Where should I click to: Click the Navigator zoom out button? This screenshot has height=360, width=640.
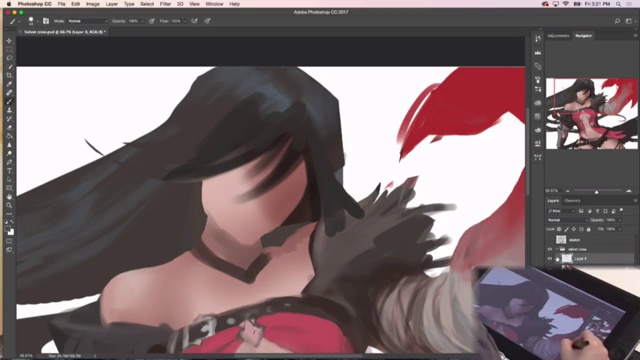(567, 191)
